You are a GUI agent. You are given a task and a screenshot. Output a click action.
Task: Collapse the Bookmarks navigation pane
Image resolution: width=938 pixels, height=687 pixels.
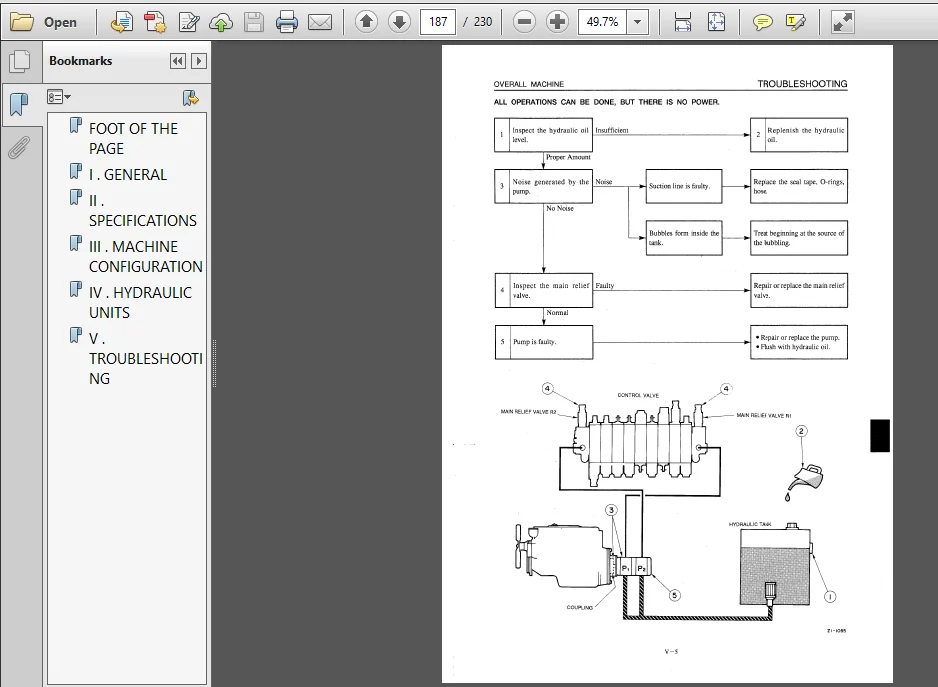[x=178, y=61]
